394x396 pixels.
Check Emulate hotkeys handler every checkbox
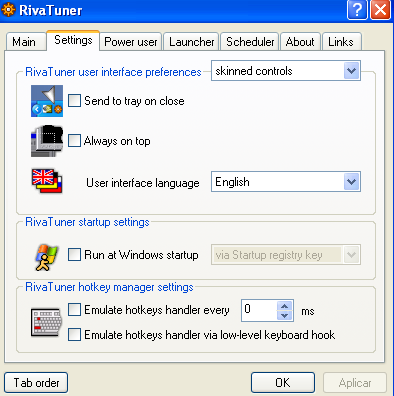pyautogui.click(x=74, y=309)
